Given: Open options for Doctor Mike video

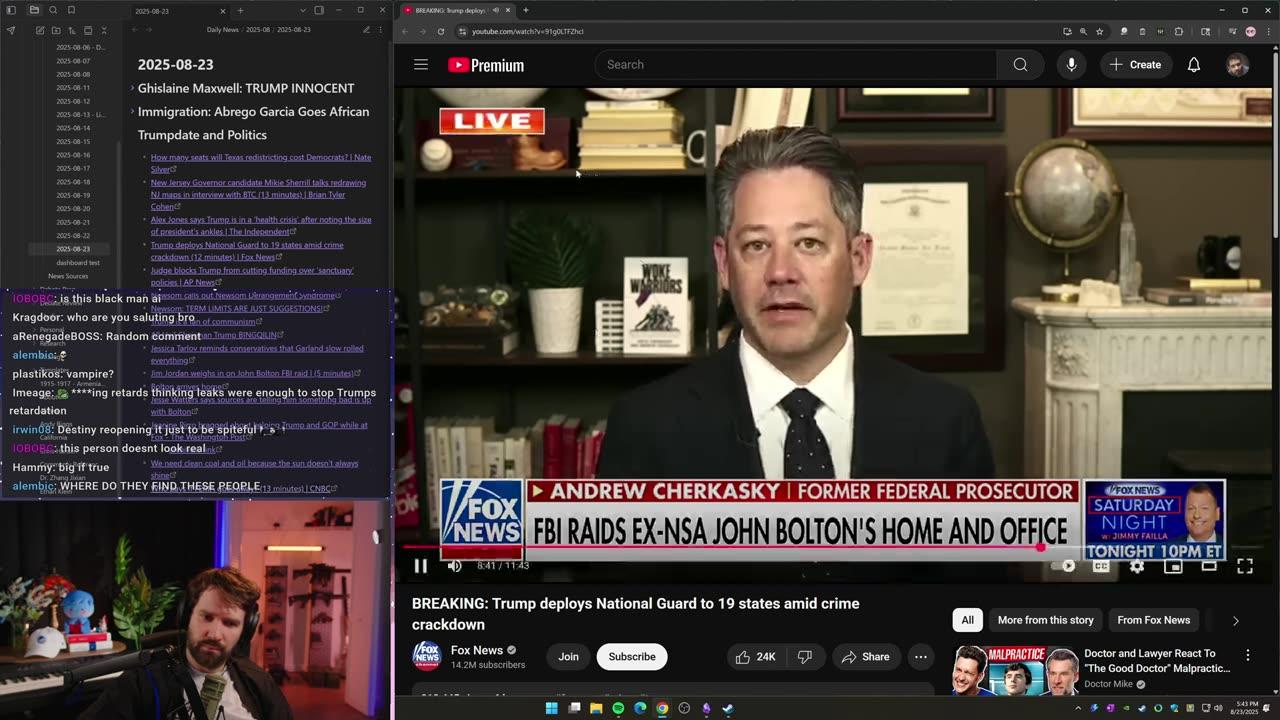Looking at the screenshot, I should point(1247,655).
